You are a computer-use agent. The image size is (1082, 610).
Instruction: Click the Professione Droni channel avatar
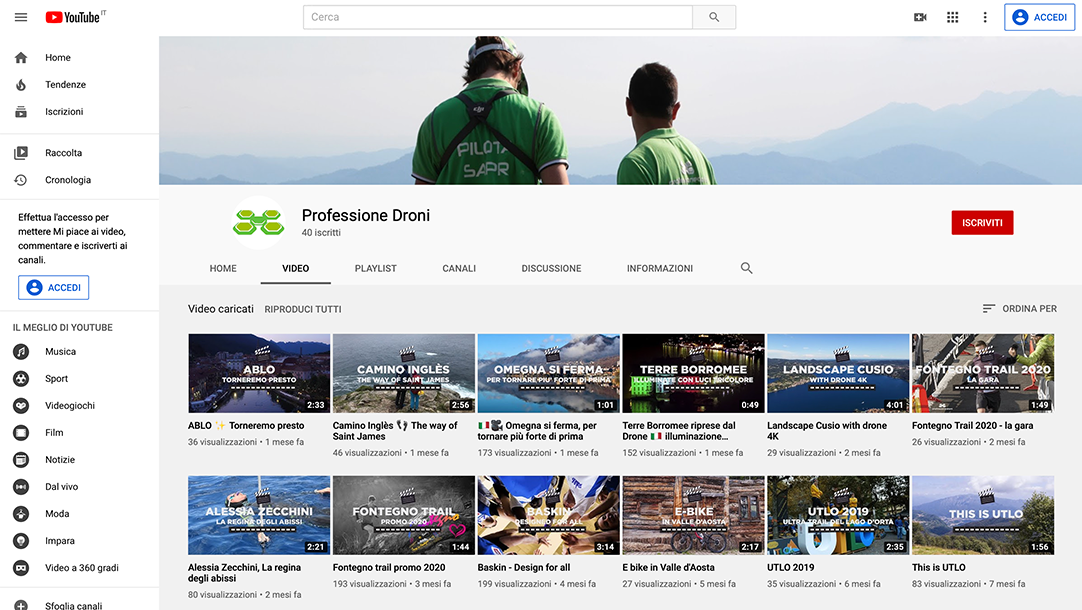click(x=259, y=222)
